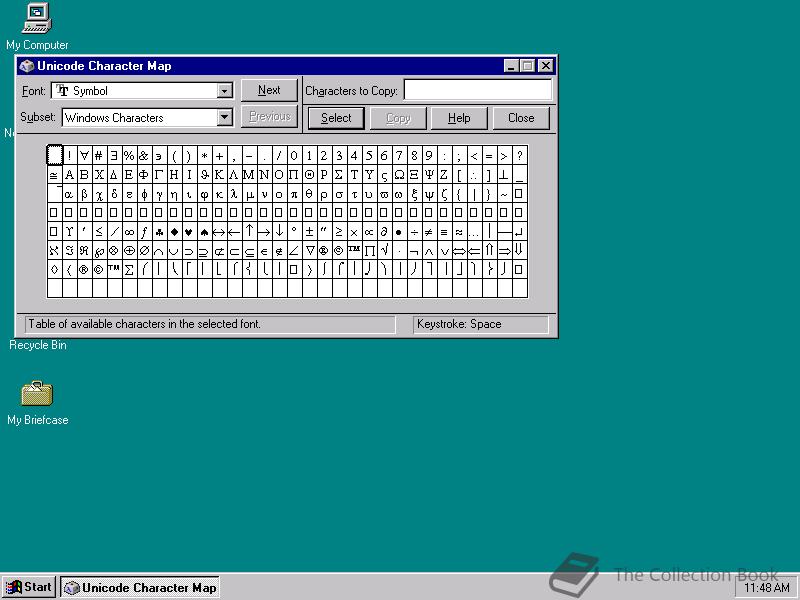800x600 pixels.
Task: Choose capital Omega Ω in the grid
Action: [x=399, y=175]
